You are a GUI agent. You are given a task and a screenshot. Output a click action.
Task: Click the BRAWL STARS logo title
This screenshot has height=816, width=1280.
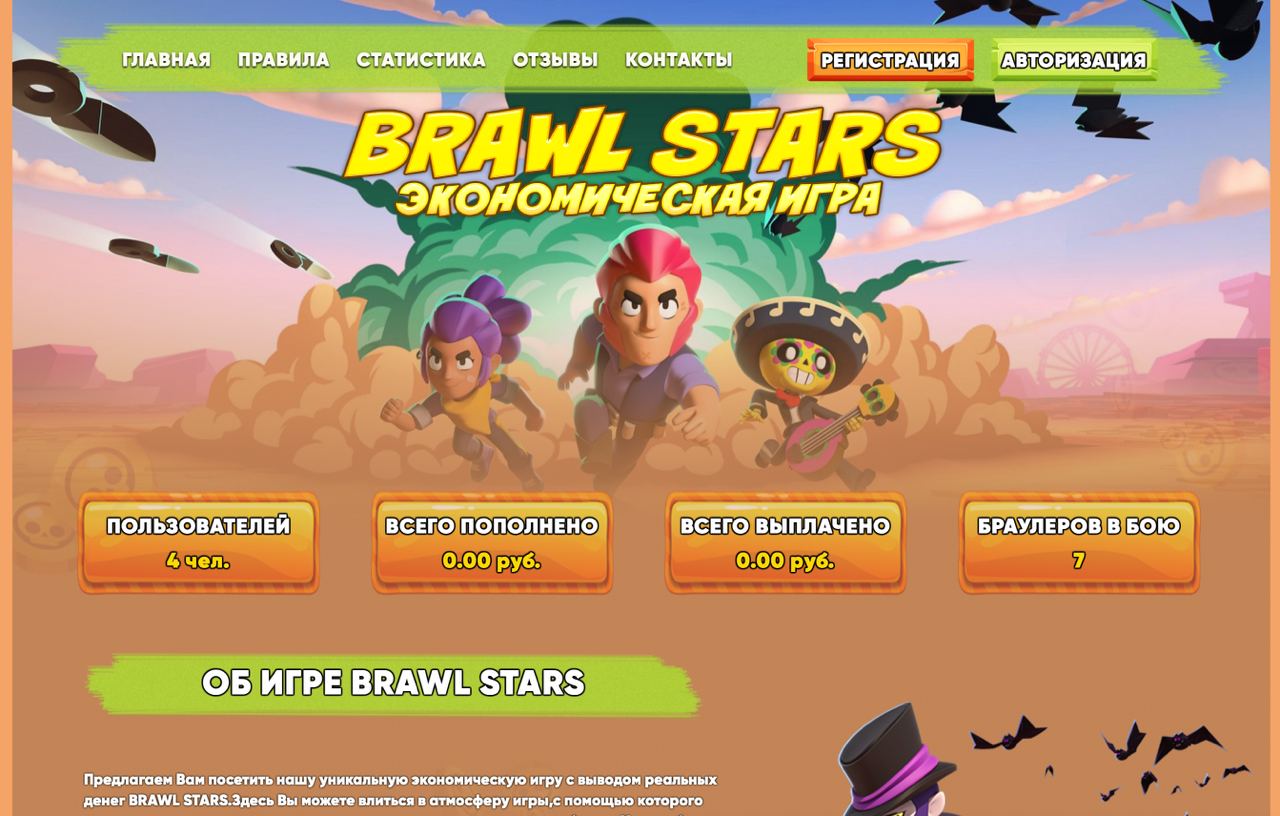coord(643,143)
